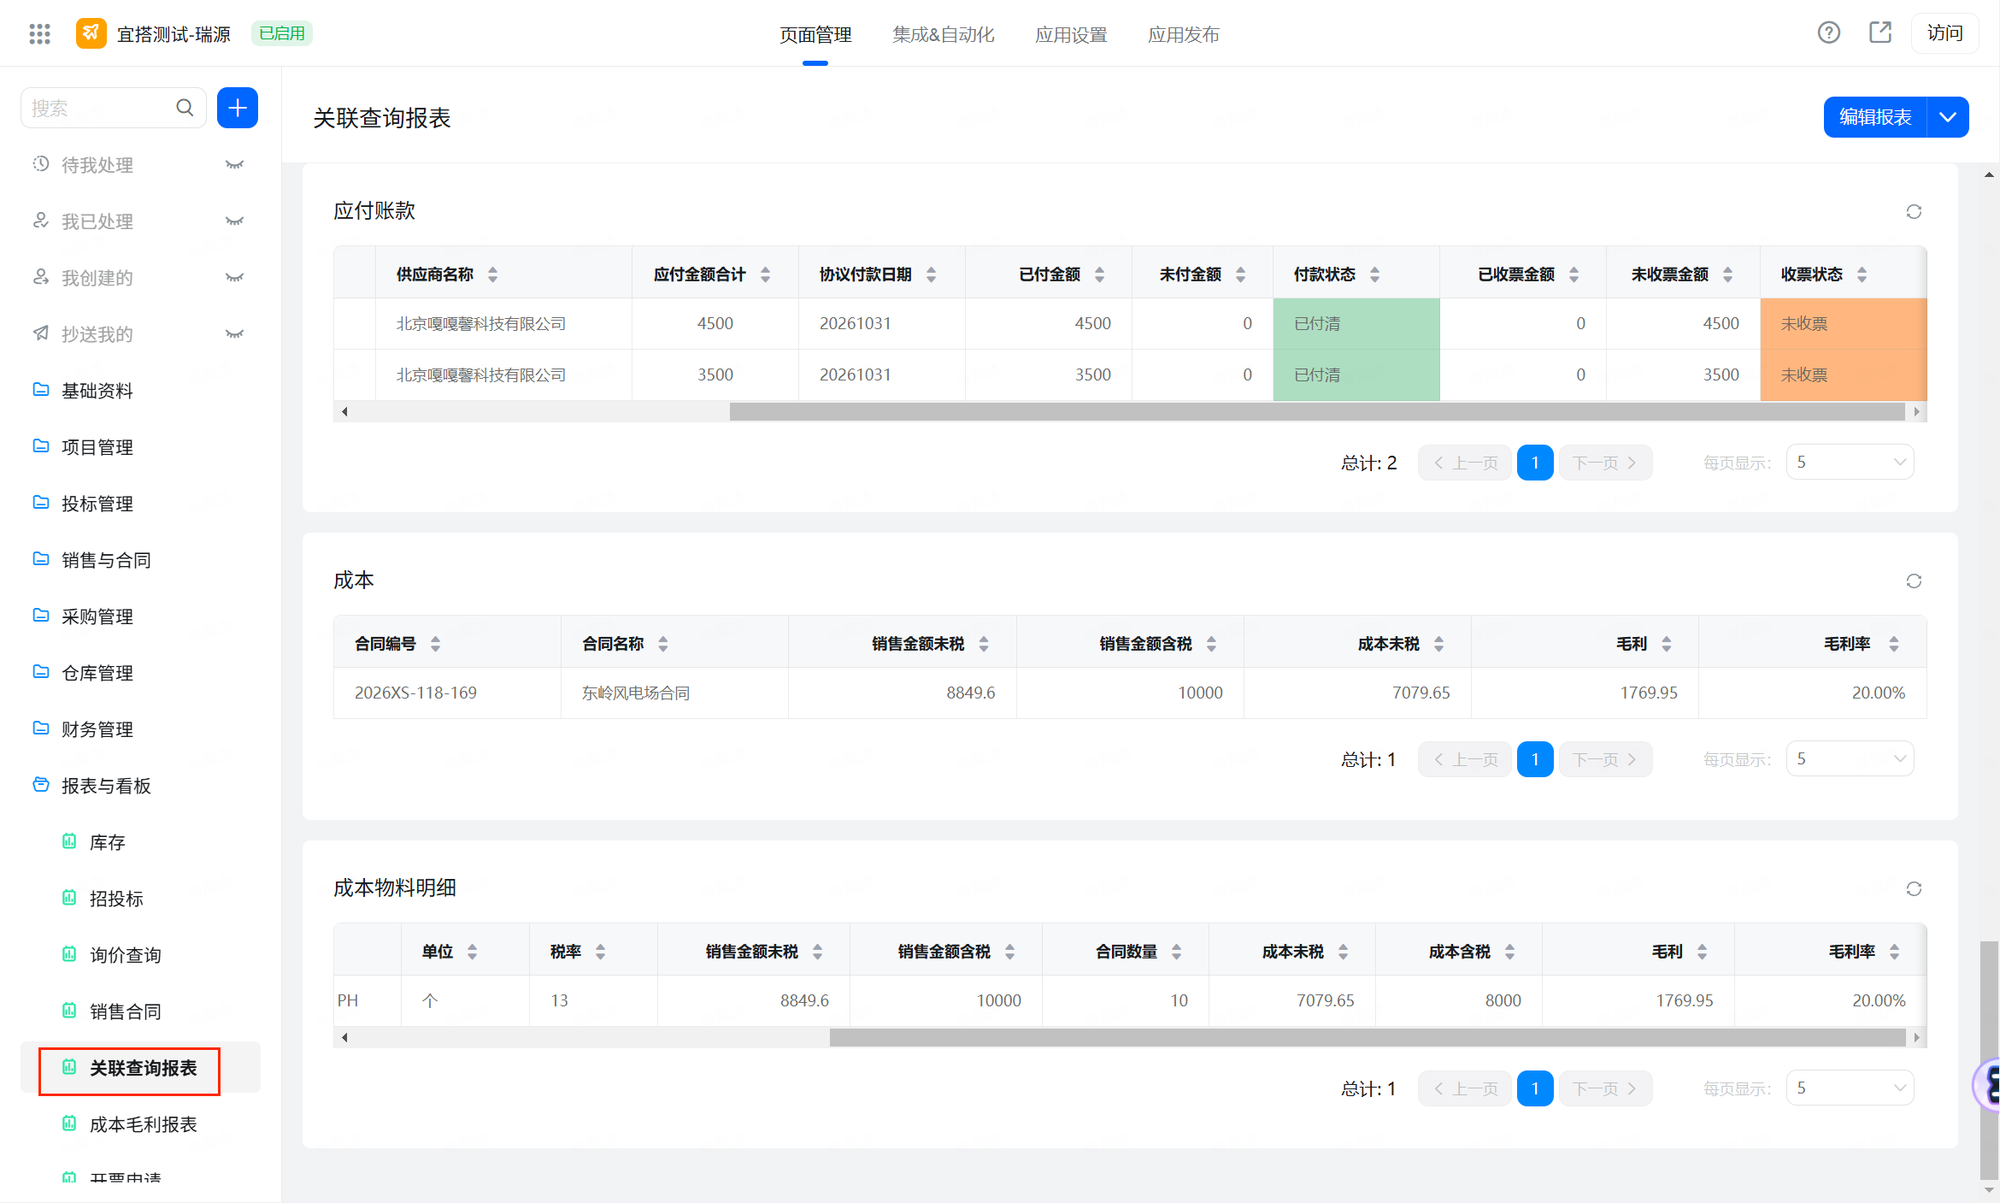Sort by 毛利率 column in 成本 table
The height and width of the screenshot is (1203, 2000).
pyautogui.click(x=1894, y=644)
